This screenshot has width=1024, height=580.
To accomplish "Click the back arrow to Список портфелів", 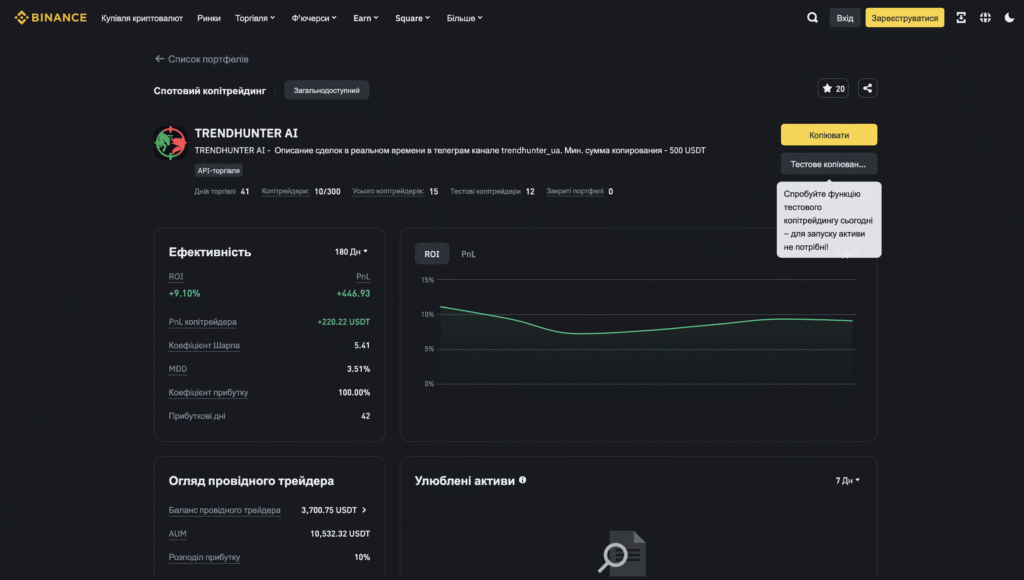I will tap(159, 59).
